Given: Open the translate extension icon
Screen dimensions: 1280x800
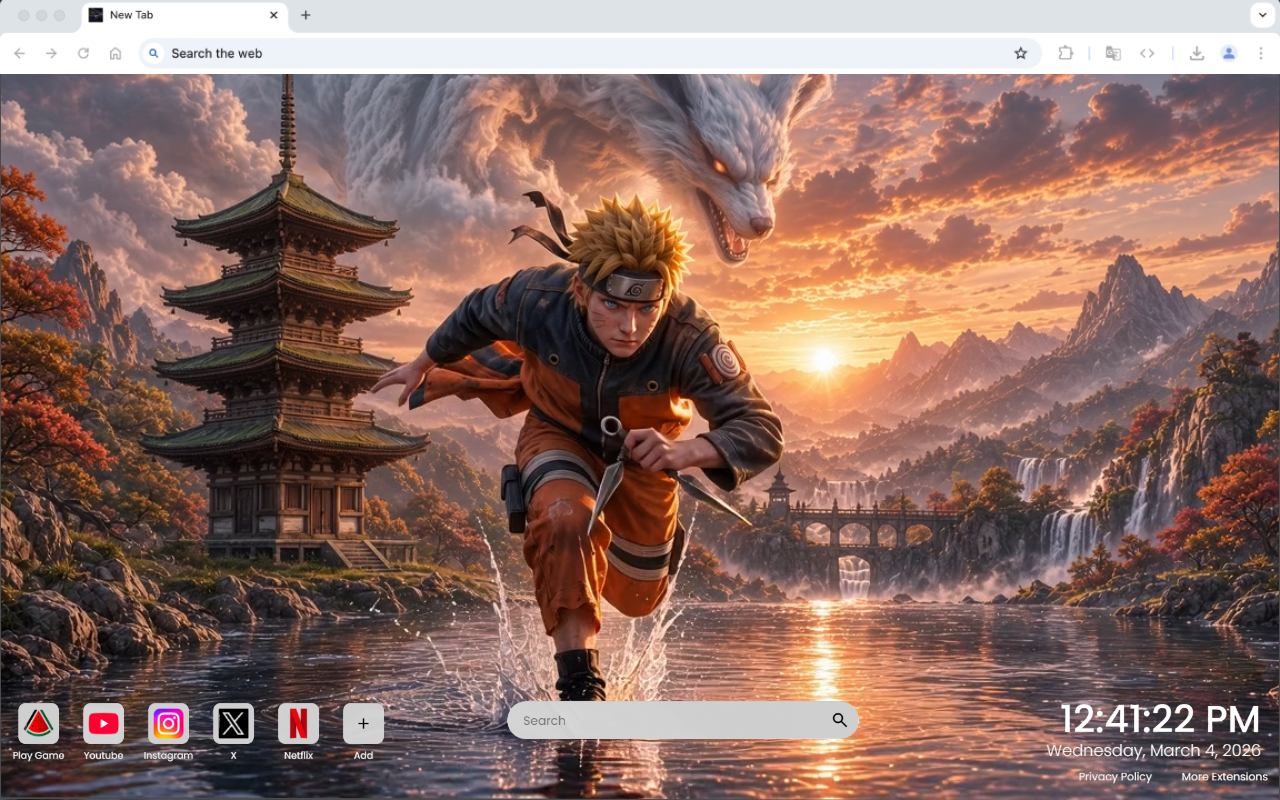Looking at the screenshot, I should coord(1113,53).
